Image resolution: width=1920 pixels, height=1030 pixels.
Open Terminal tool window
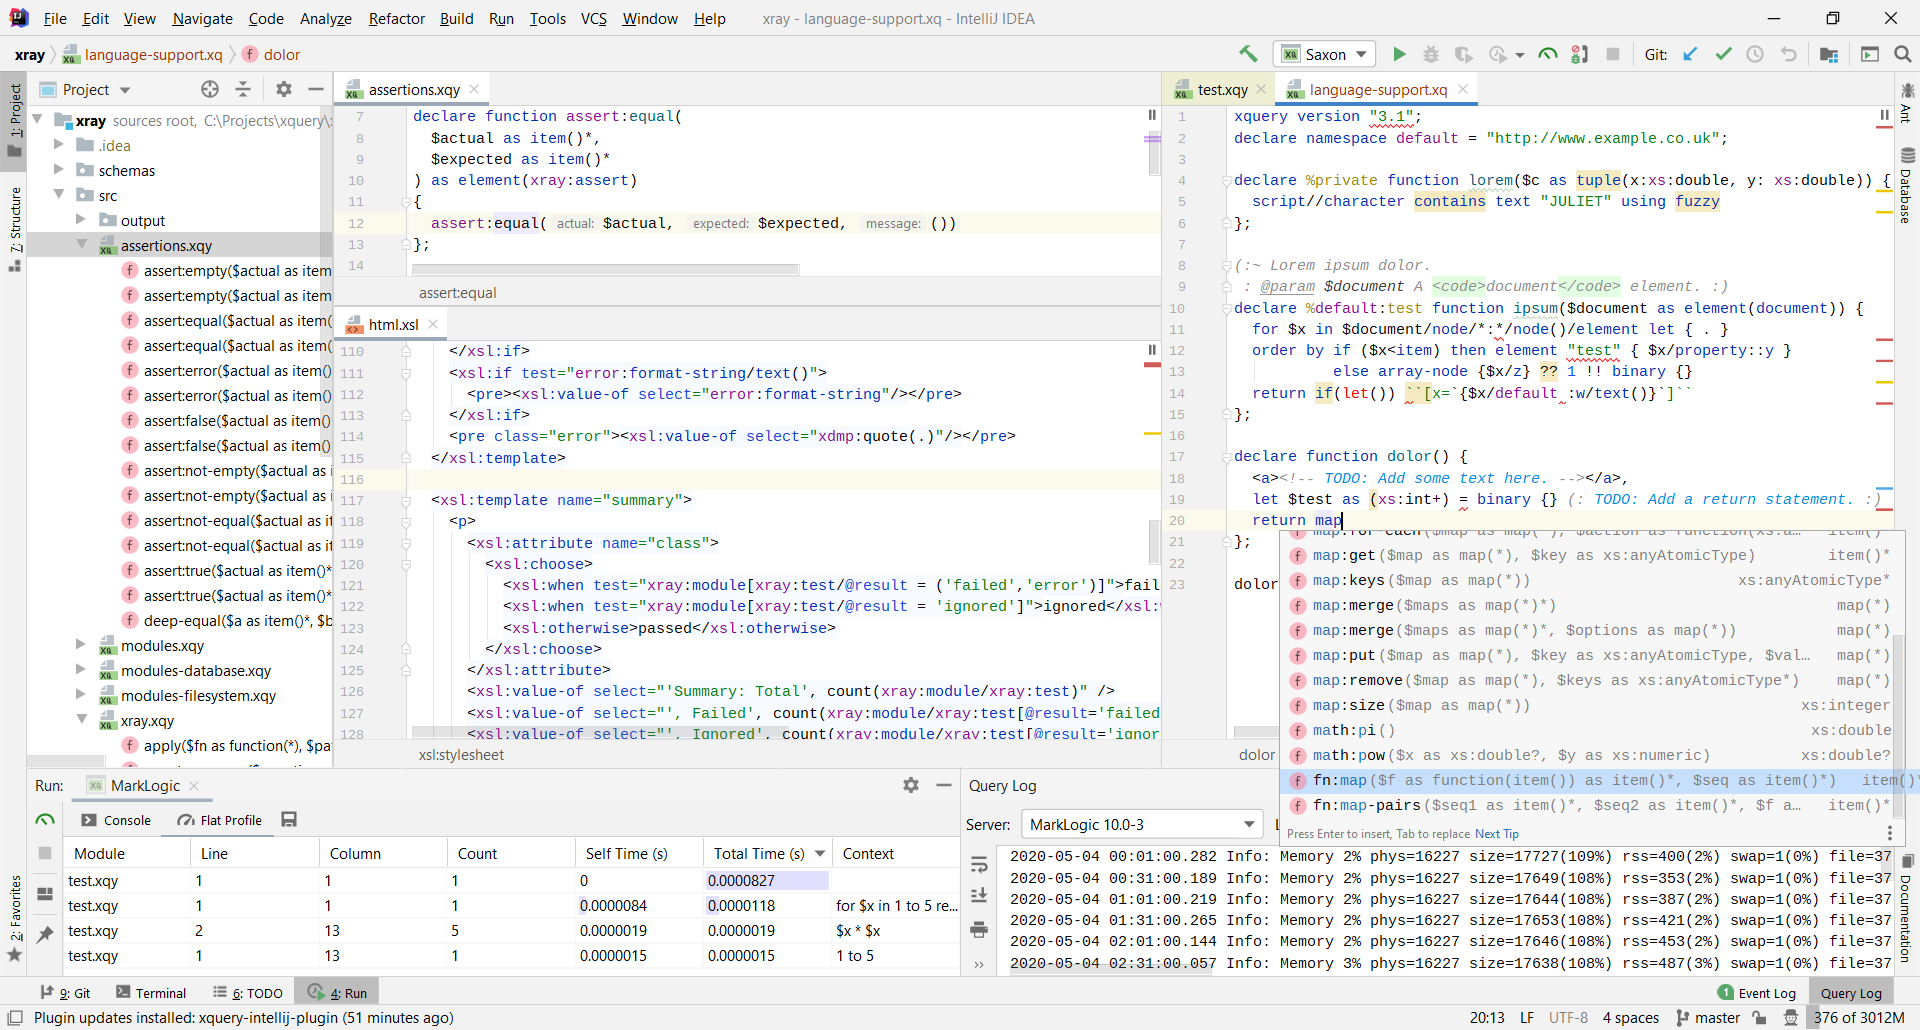click(x=151, y=993)
